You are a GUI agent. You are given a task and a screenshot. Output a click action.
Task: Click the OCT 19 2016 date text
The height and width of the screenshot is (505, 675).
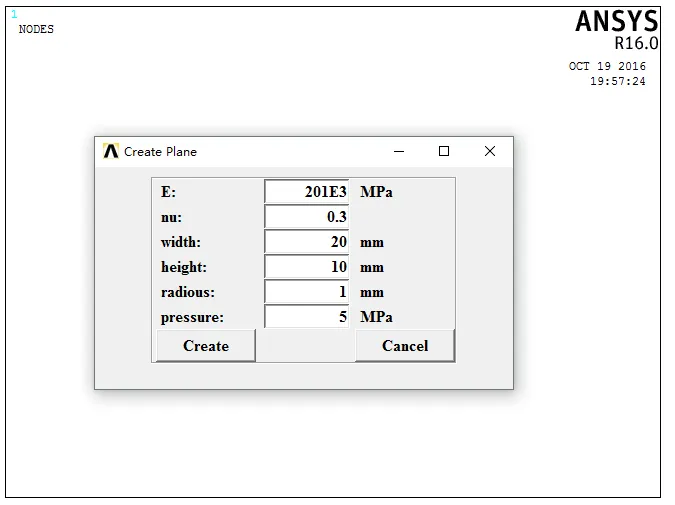tap(607, 66)
